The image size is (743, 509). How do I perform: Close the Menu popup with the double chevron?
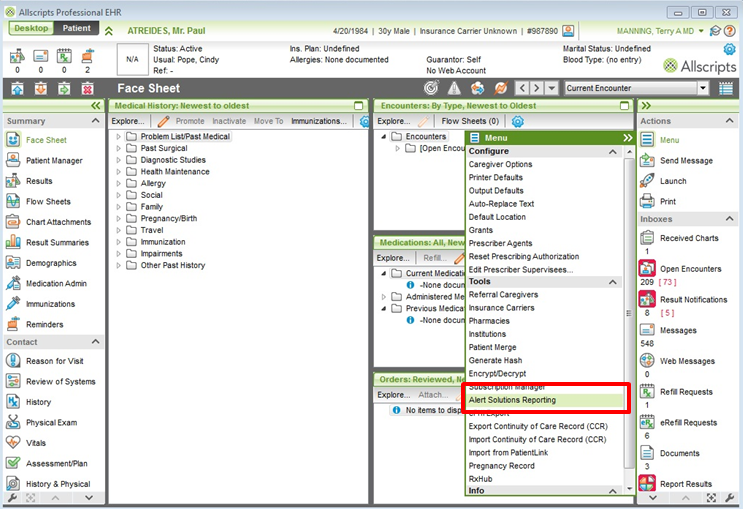pyautogui.click(x=627, y=137)
